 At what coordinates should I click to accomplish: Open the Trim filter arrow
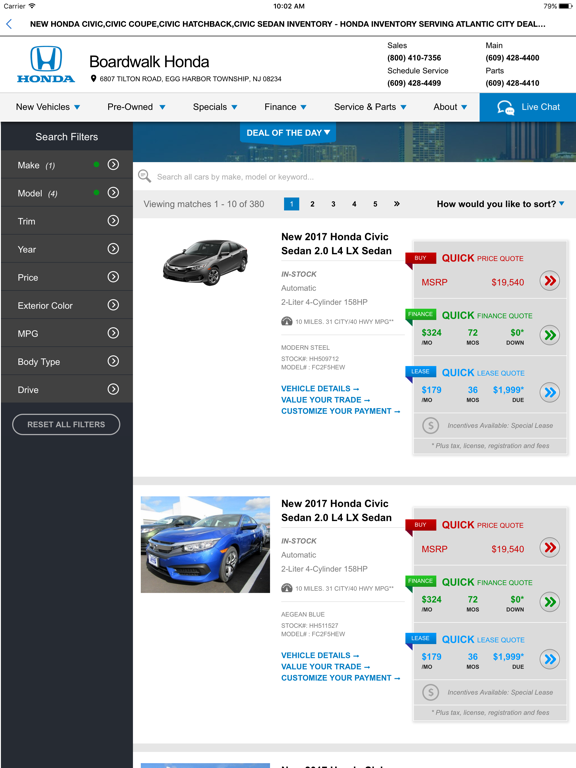(113, 221)
